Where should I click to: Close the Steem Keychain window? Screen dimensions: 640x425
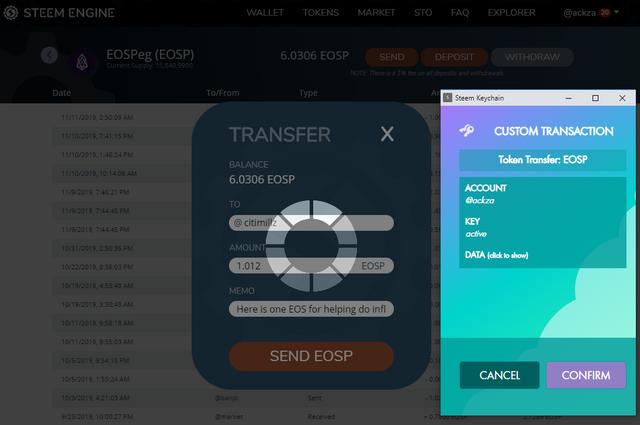click(x=622, y=98)
